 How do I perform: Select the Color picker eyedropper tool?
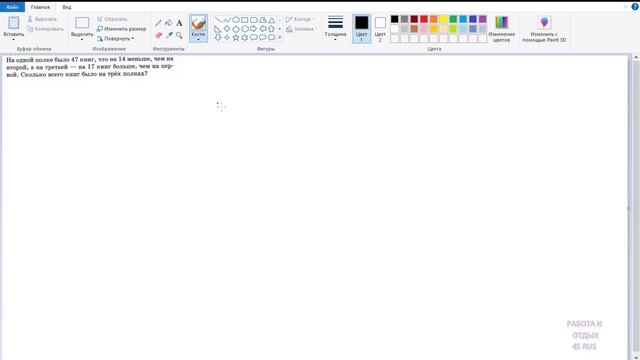[x=169, y=36]
